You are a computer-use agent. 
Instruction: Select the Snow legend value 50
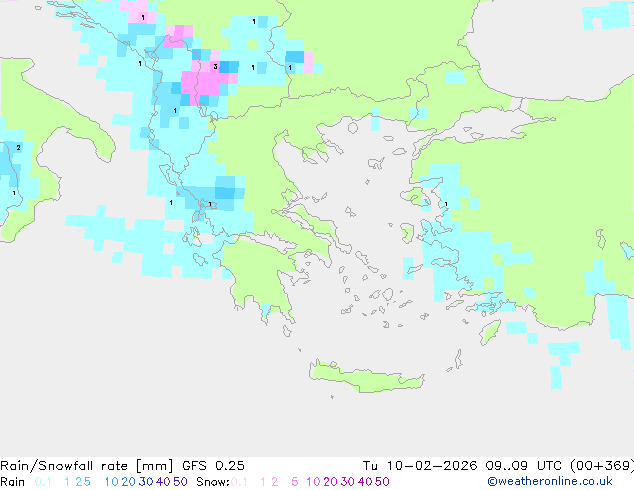(383, 482)
